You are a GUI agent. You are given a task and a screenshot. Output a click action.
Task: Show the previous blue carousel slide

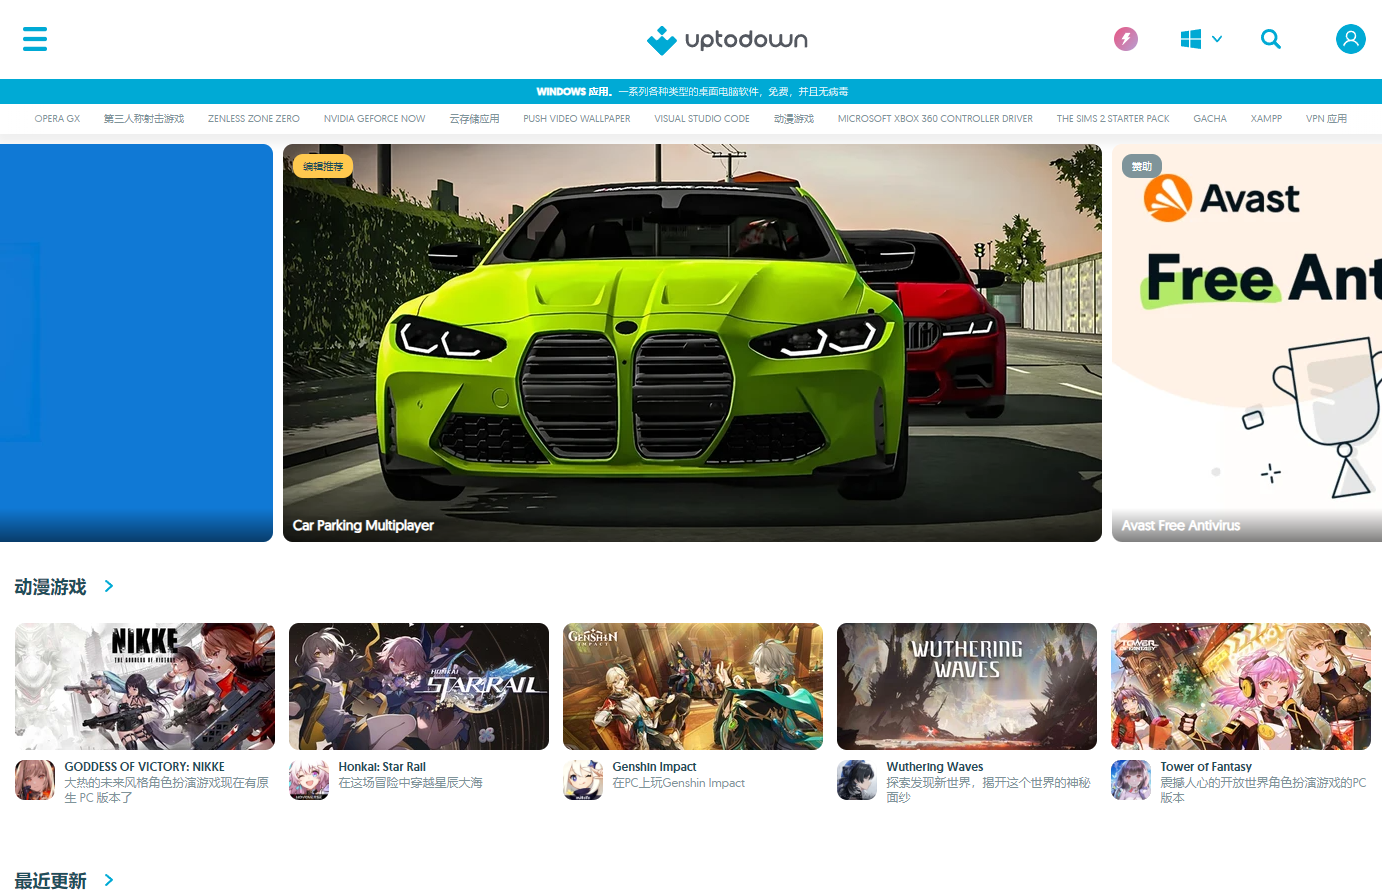click(x=136, y=343)
